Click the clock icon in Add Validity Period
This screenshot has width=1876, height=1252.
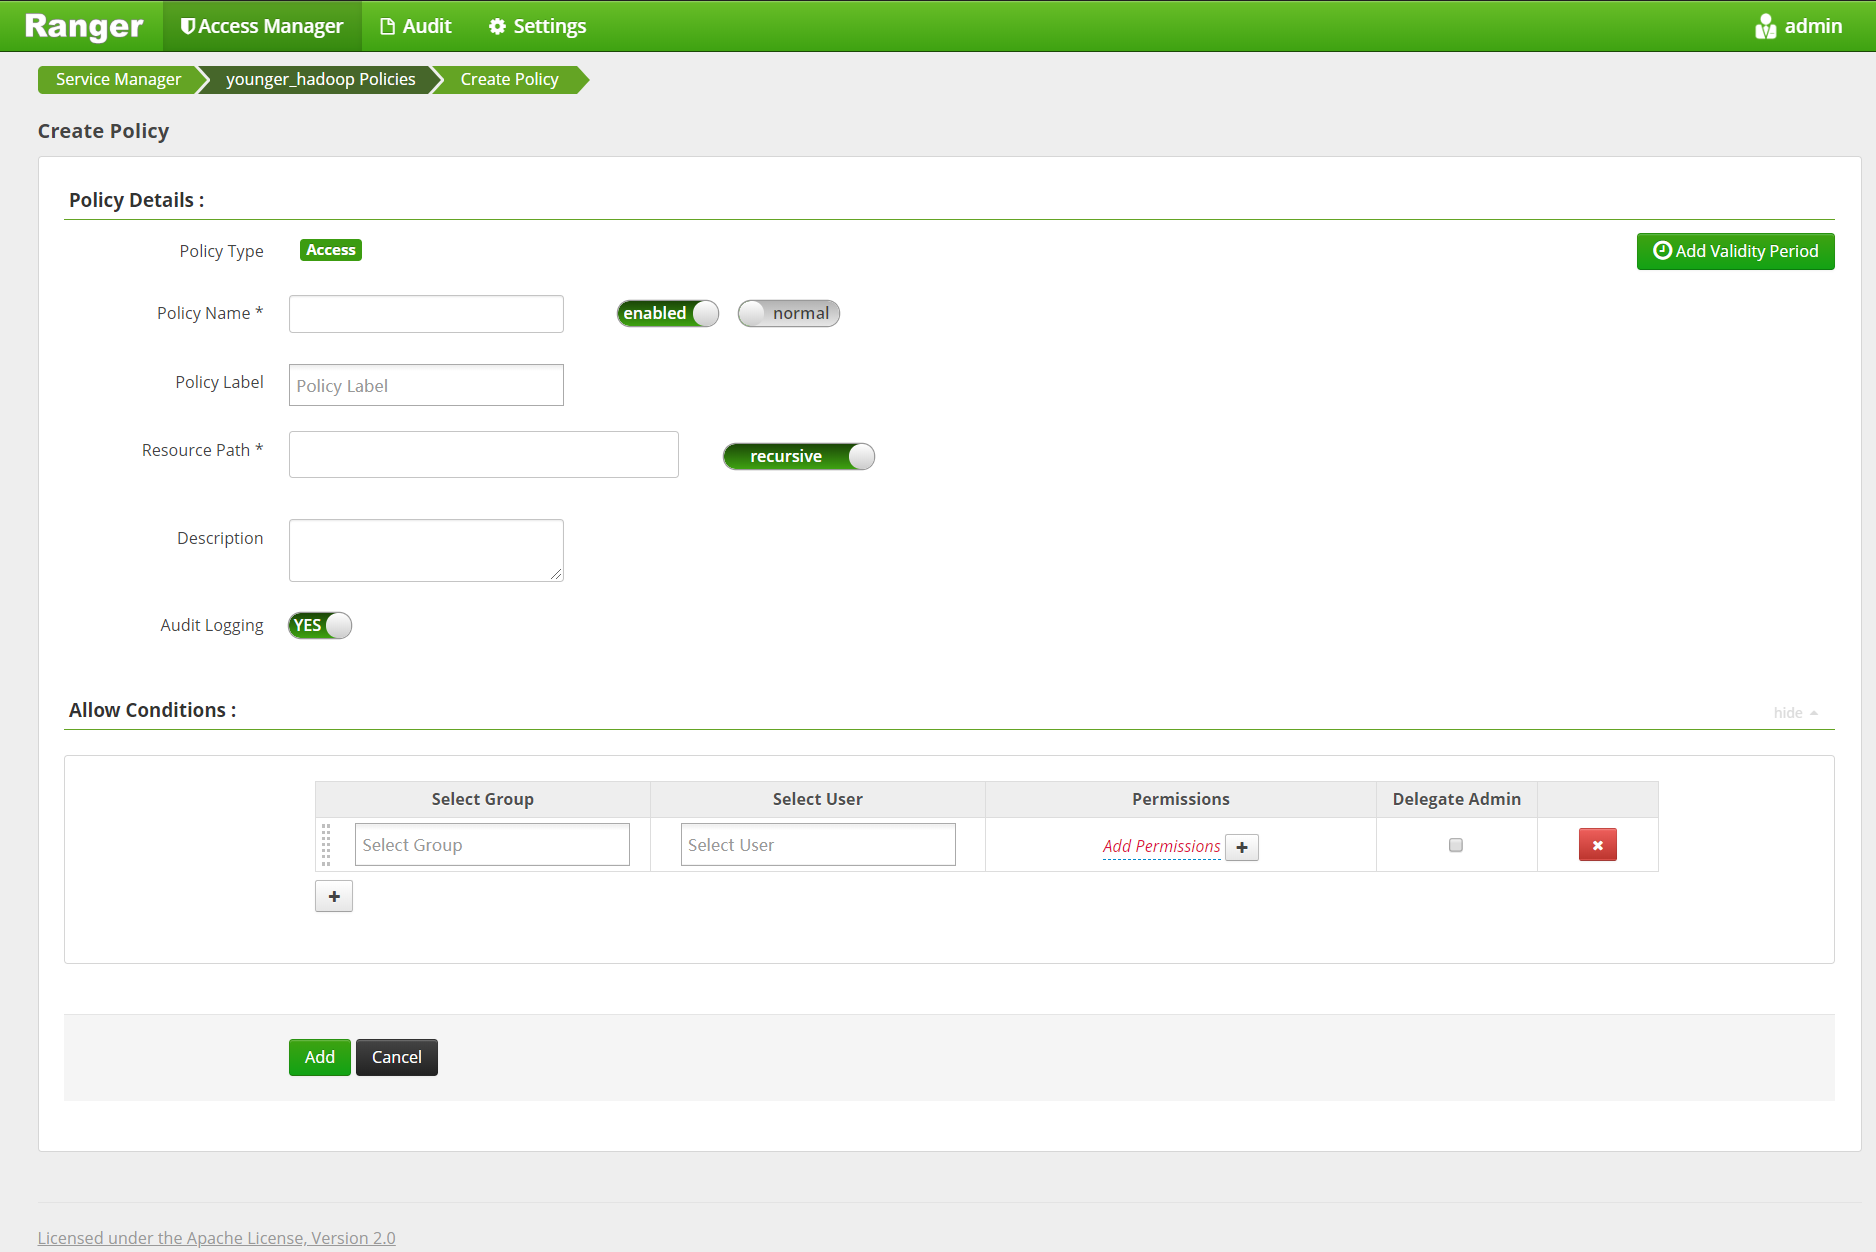pos(1662,251)
